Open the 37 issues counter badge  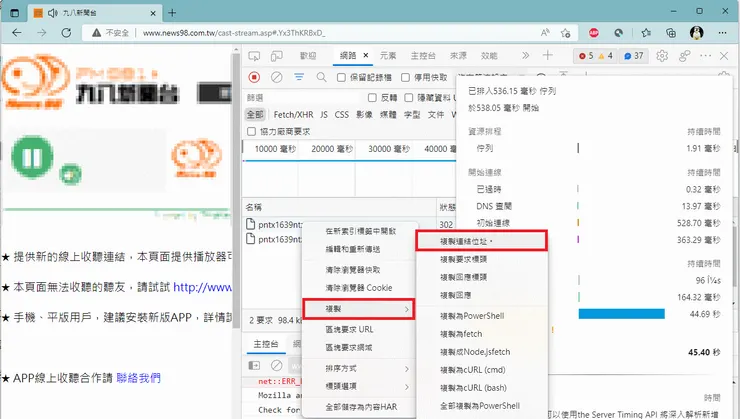pos(634,56)
